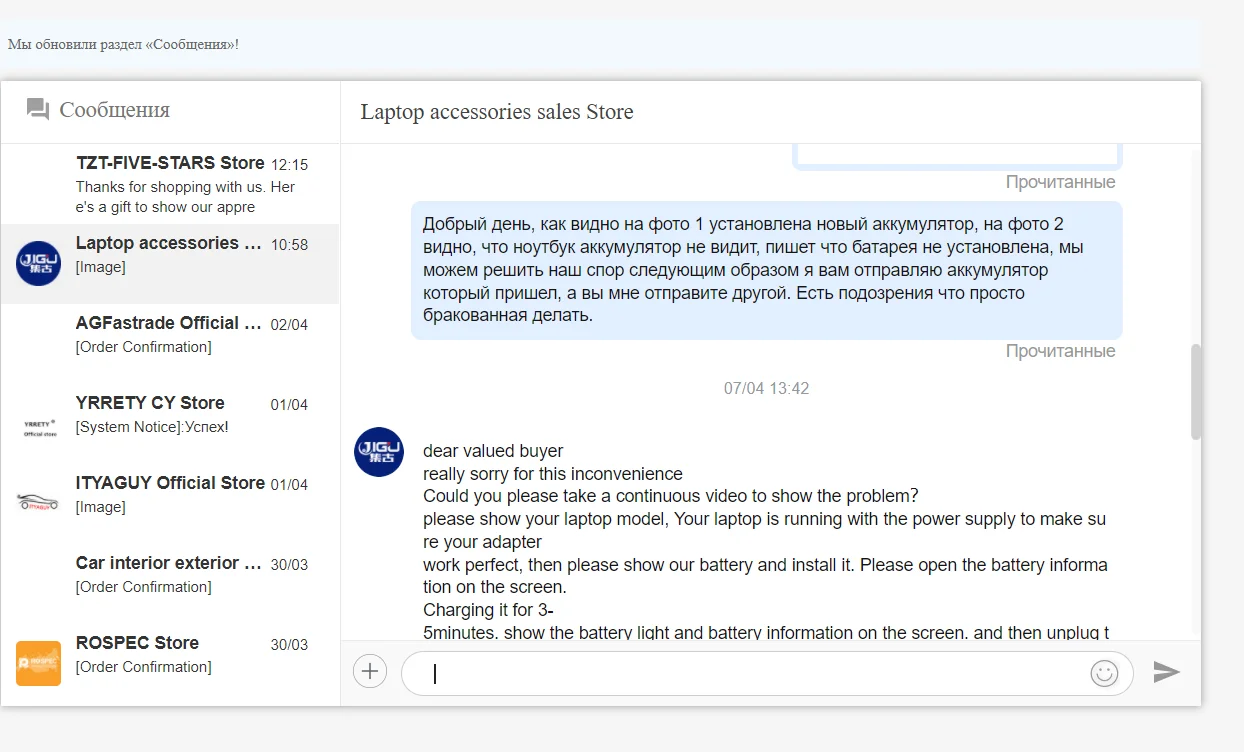Click [Order Confirmation] under ROSPEC Store
Image resolution: width=1244 pixels, height=752 pixels.
point(143,667)
